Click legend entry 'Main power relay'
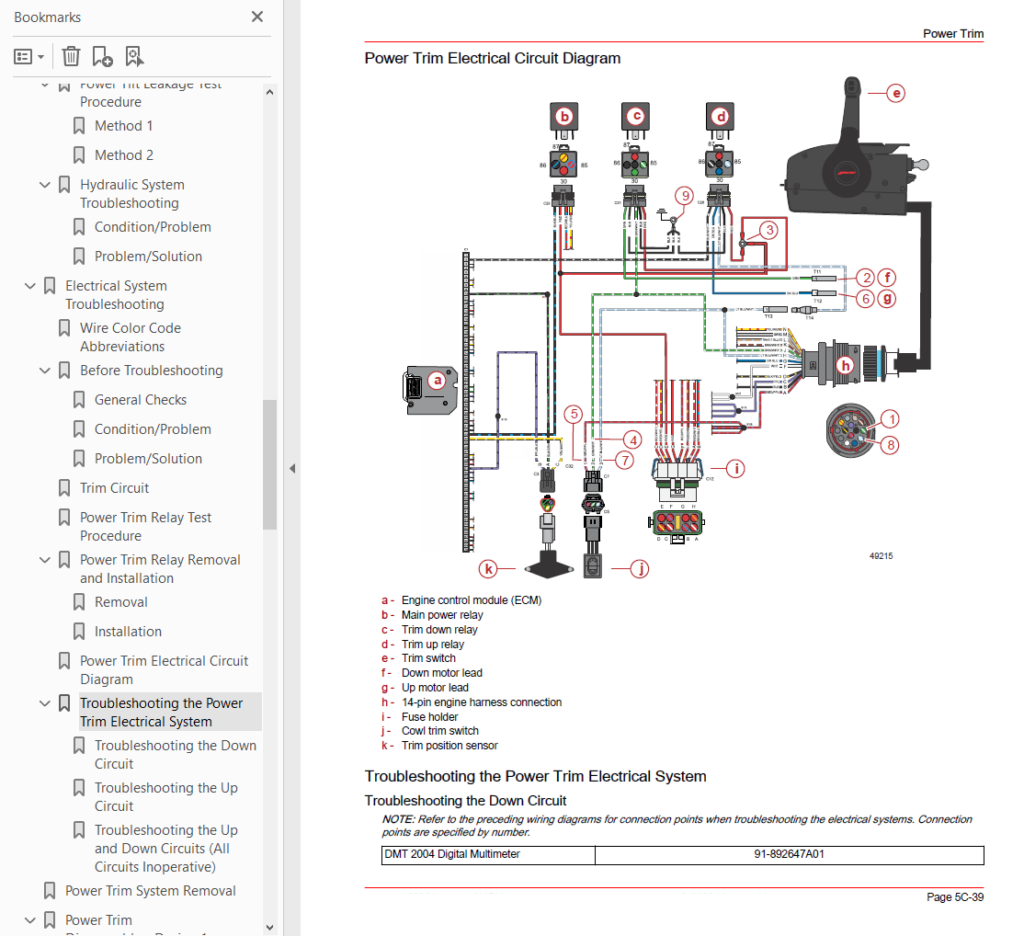Screen dimensions: 1024x936 tap(442, 615)
